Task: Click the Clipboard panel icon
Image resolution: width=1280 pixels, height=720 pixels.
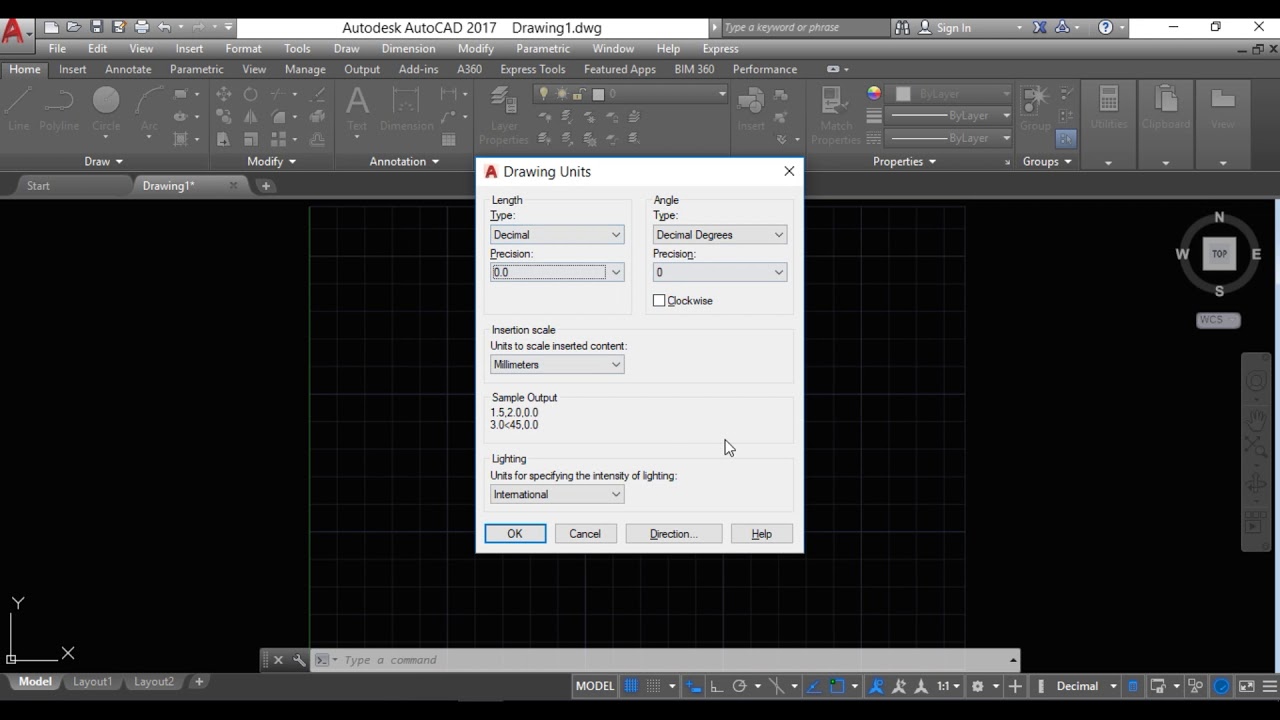Action: pos(1165,108)
